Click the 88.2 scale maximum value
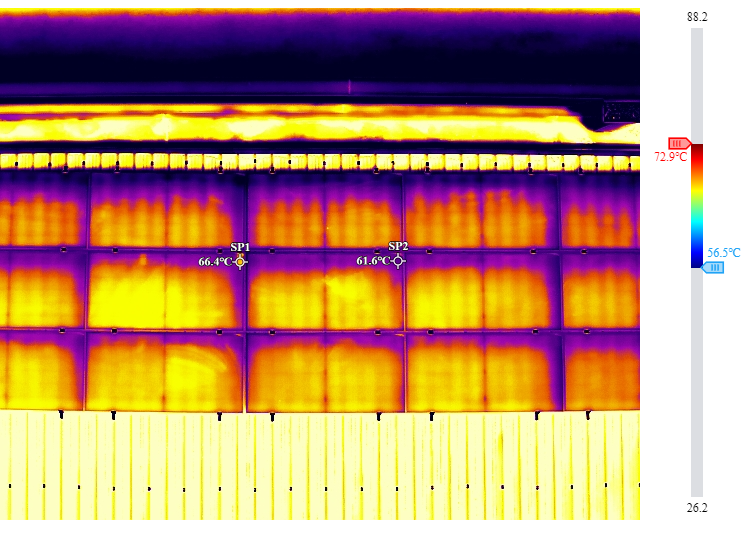This screenshot has height=555, width=741. coord(697,17)
